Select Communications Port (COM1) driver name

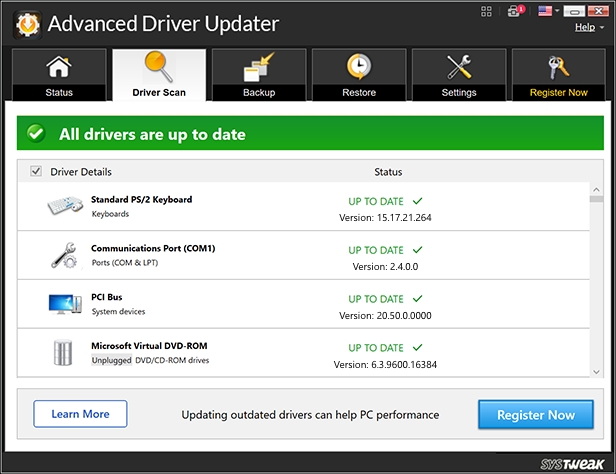click(153, 249)
